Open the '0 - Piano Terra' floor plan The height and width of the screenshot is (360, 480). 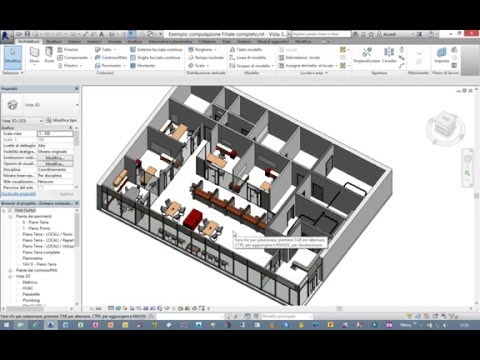coord(36,222)
